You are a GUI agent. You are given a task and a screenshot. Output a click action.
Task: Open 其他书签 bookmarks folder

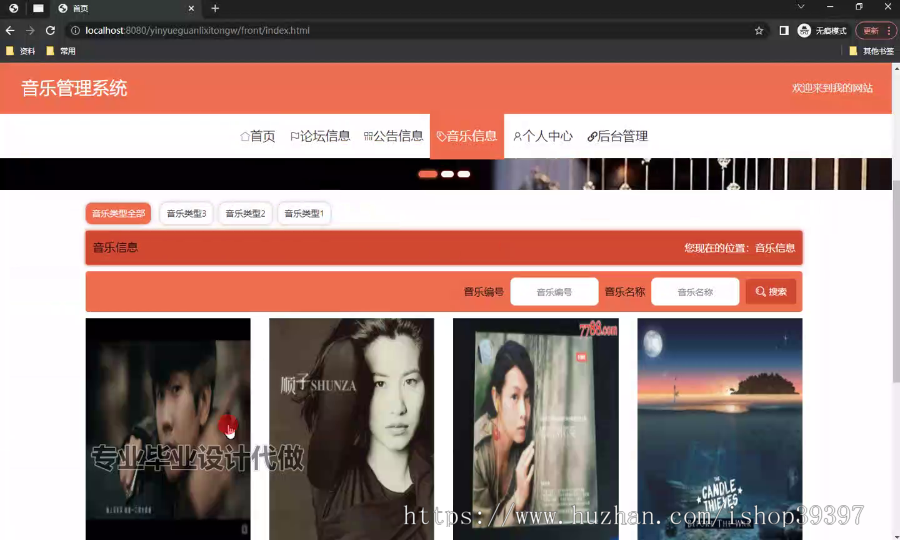(871, 51)
